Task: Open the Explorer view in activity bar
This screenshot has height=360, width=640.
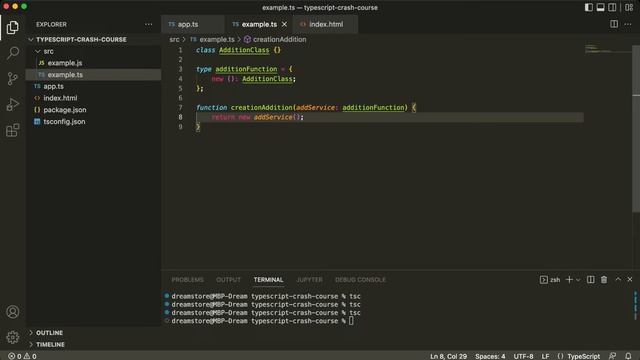Action: (x=13, y=27)
